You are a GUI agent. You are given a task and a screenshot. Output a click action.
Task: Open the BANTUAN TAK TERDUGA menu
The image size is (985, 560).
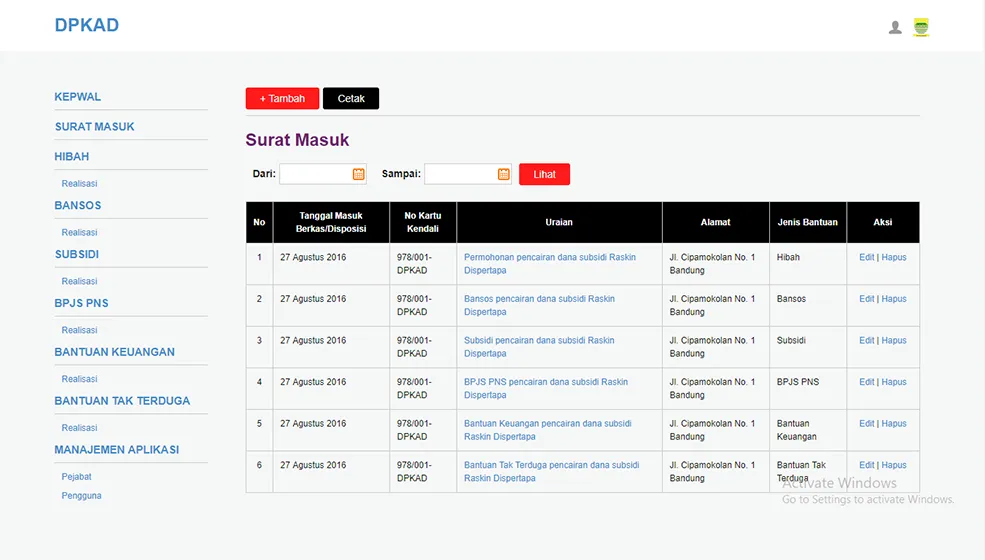coord(122,401)
